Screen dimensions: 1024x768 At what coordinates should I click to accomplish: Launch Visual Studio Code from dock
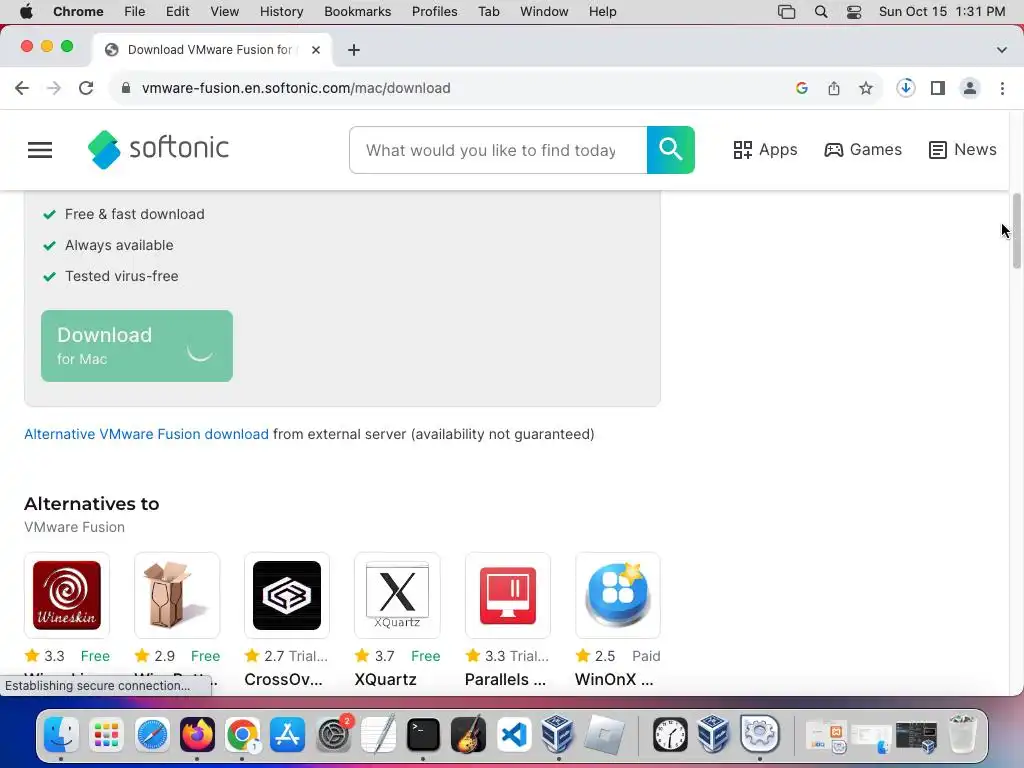[513, 734]
